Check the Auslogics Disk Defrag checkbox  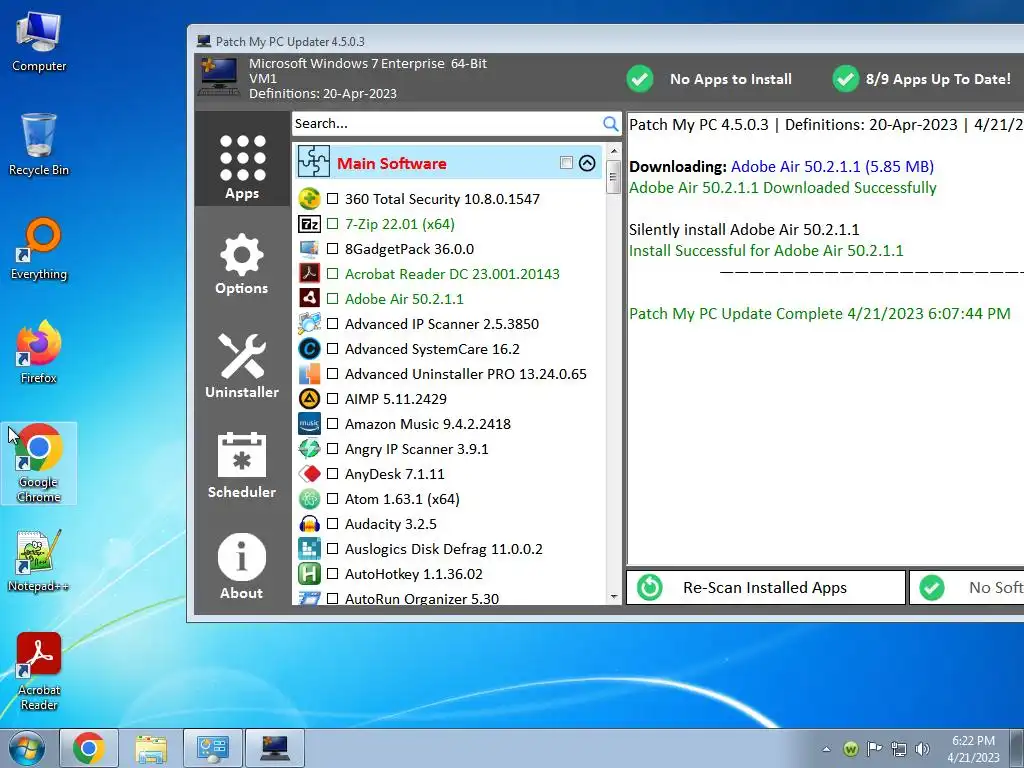332,549
